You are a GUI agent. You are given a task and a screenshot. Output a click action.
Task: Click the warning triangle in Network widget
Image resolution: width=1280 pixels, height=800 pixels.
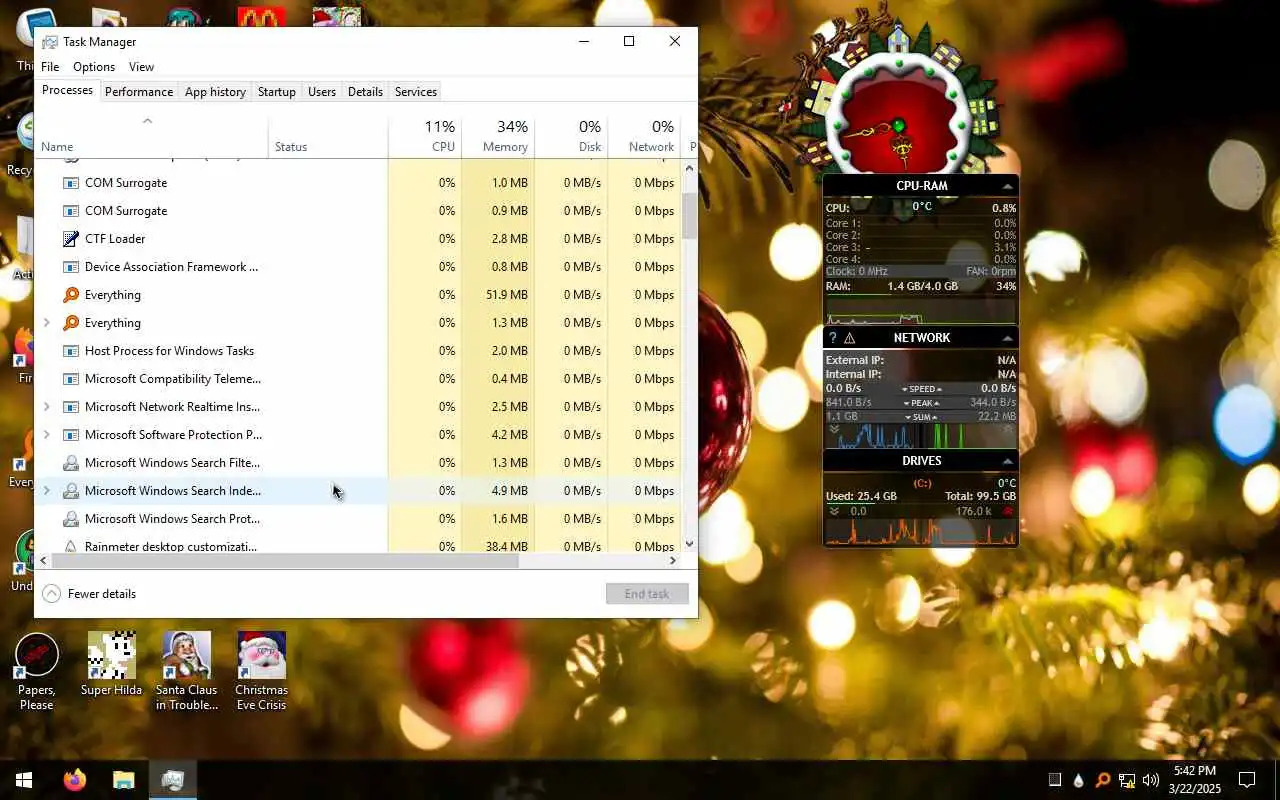850,338
